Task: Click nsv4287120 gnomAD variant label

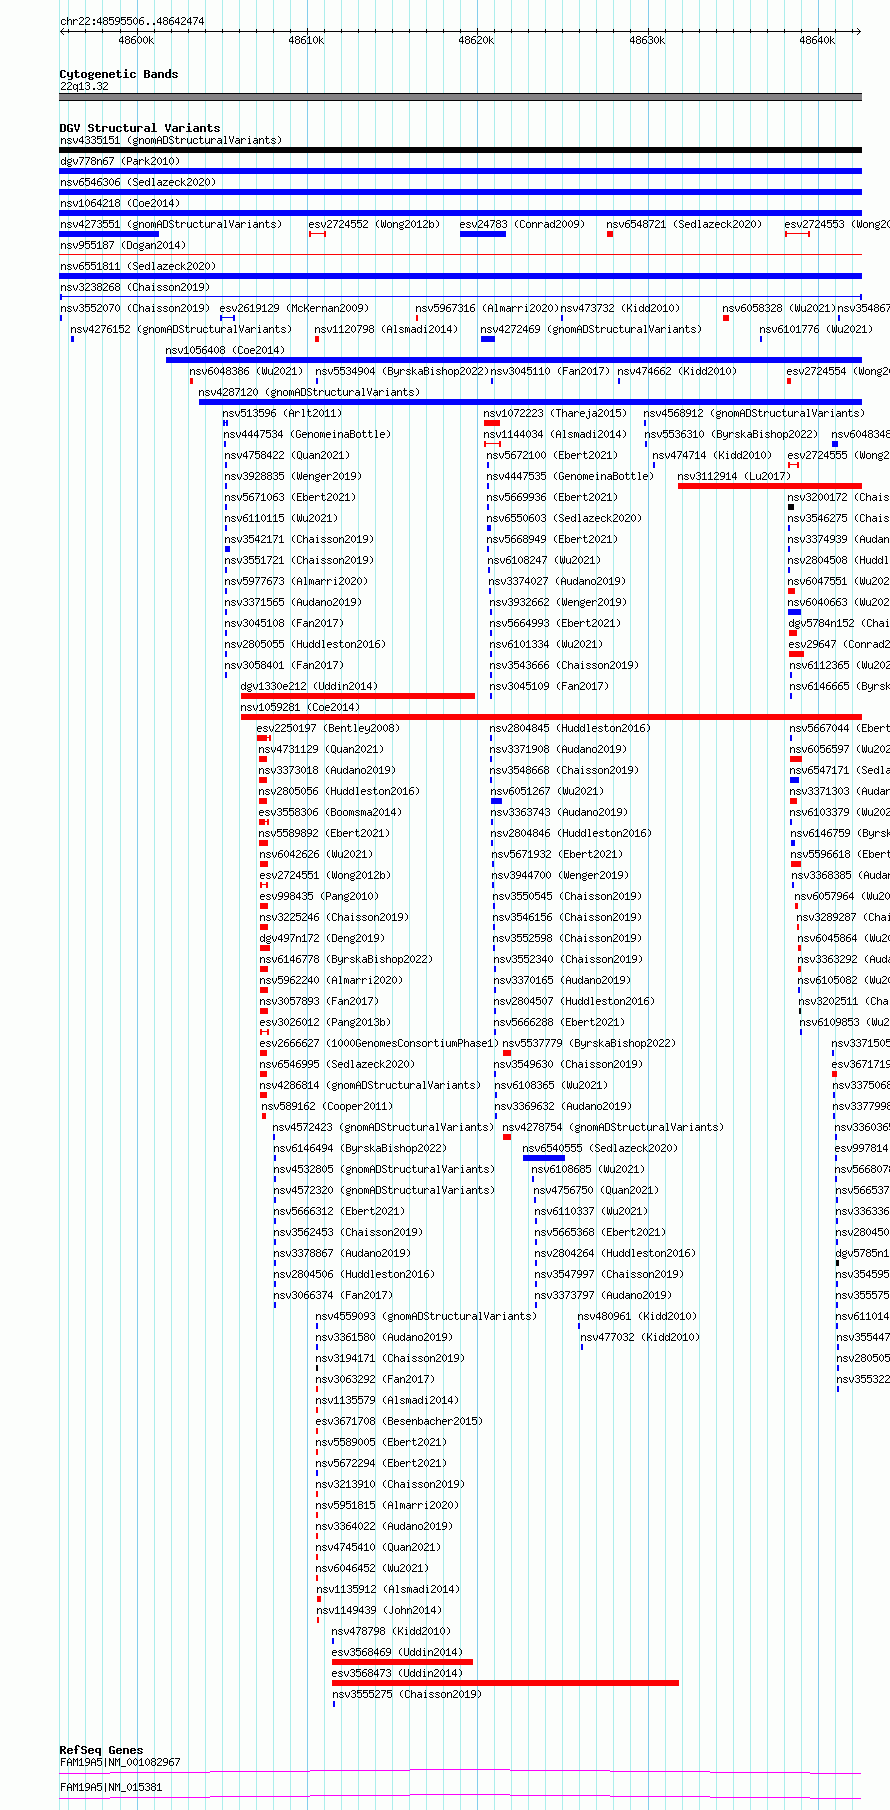Action: [309, 392]
